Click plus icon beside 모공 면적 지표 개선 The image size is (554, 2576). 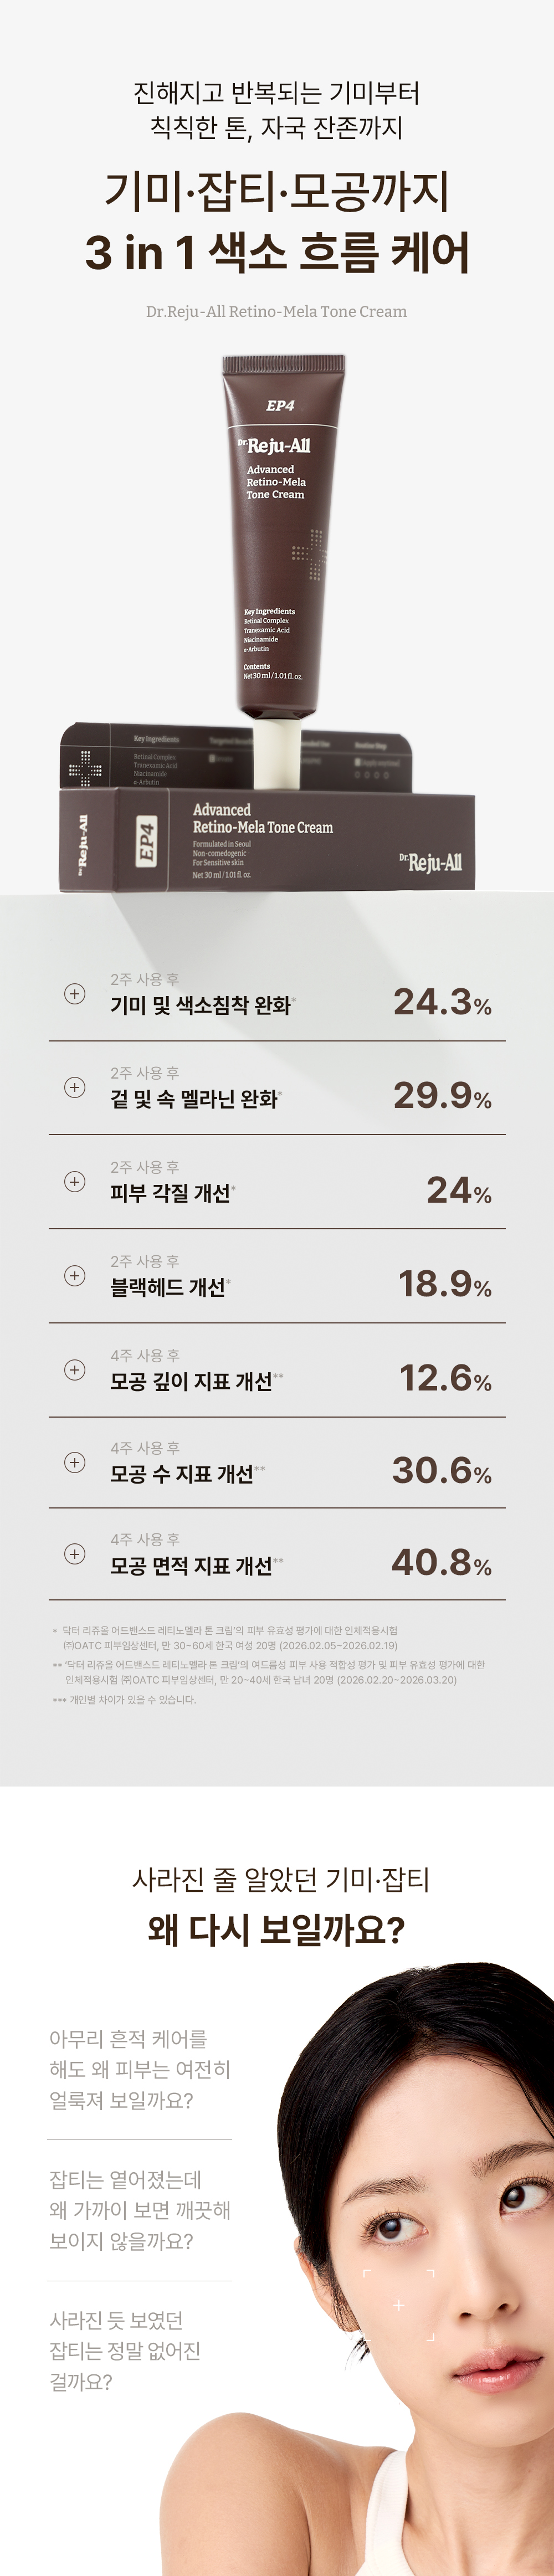point(75,1553)
